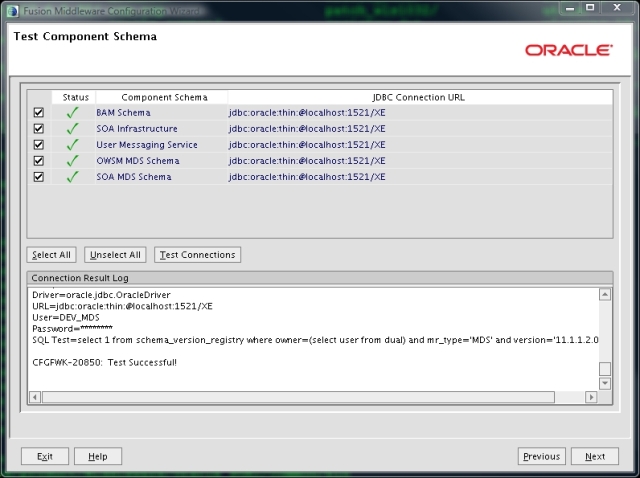Click the CFGFWK-20850 Test Successful message
This screenshot has width=640, height=478.
click(x=104, y=362)
